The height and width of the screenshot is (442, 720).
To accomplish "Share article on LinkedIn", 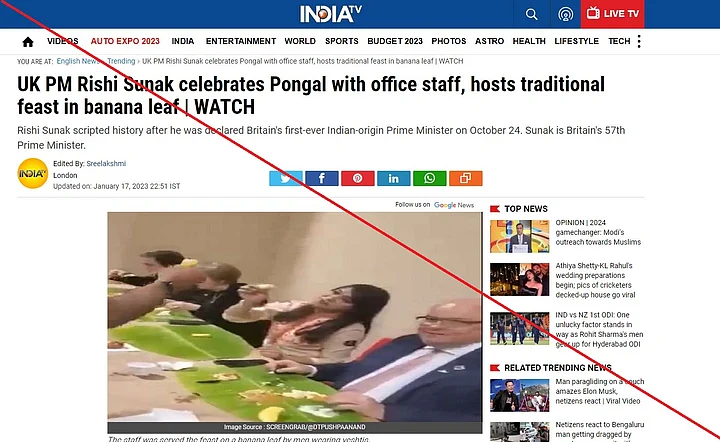I will point(394,178).
